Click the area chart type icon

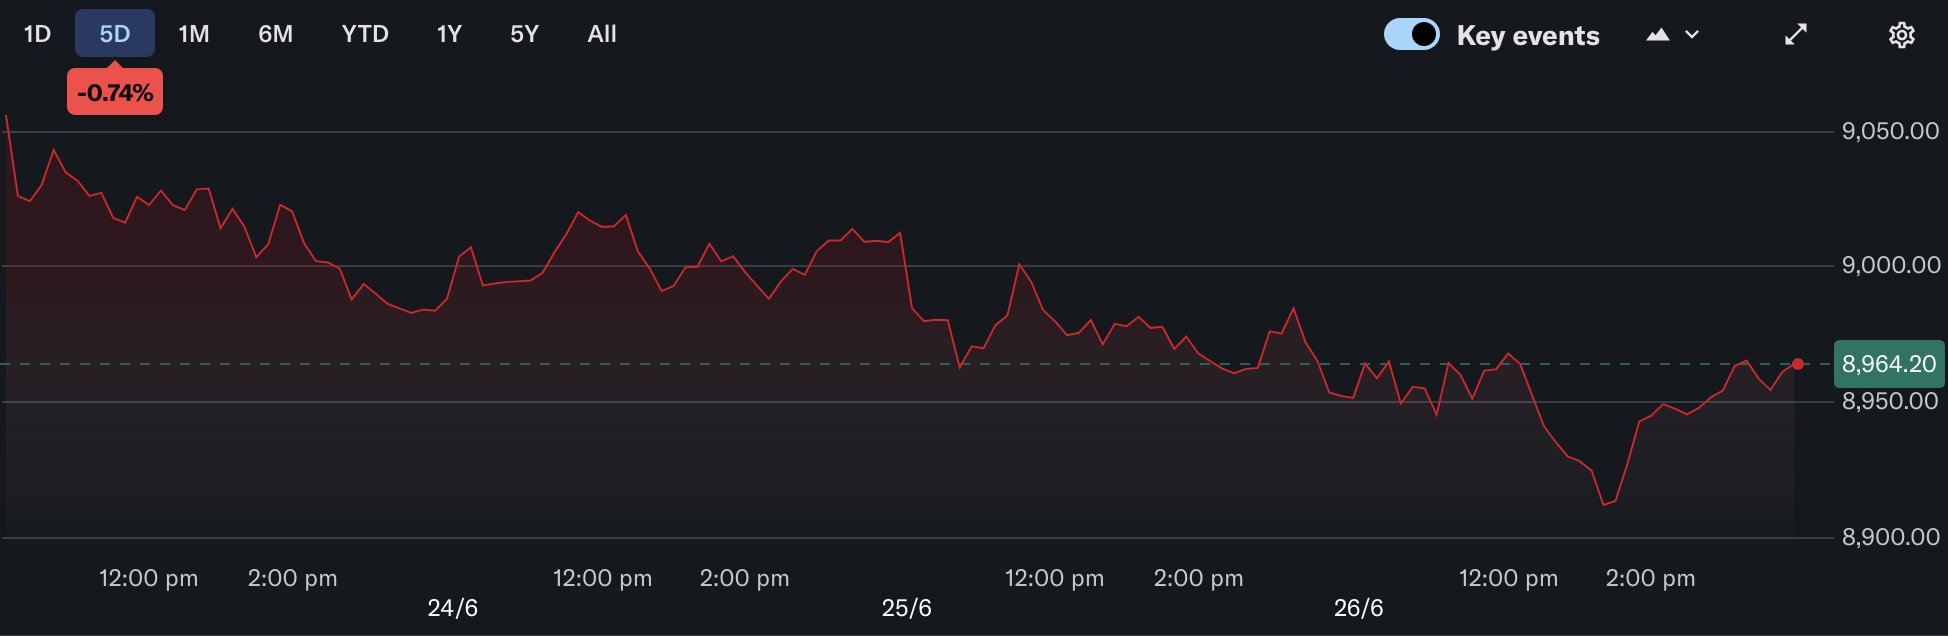click(x=1658, y=35)
